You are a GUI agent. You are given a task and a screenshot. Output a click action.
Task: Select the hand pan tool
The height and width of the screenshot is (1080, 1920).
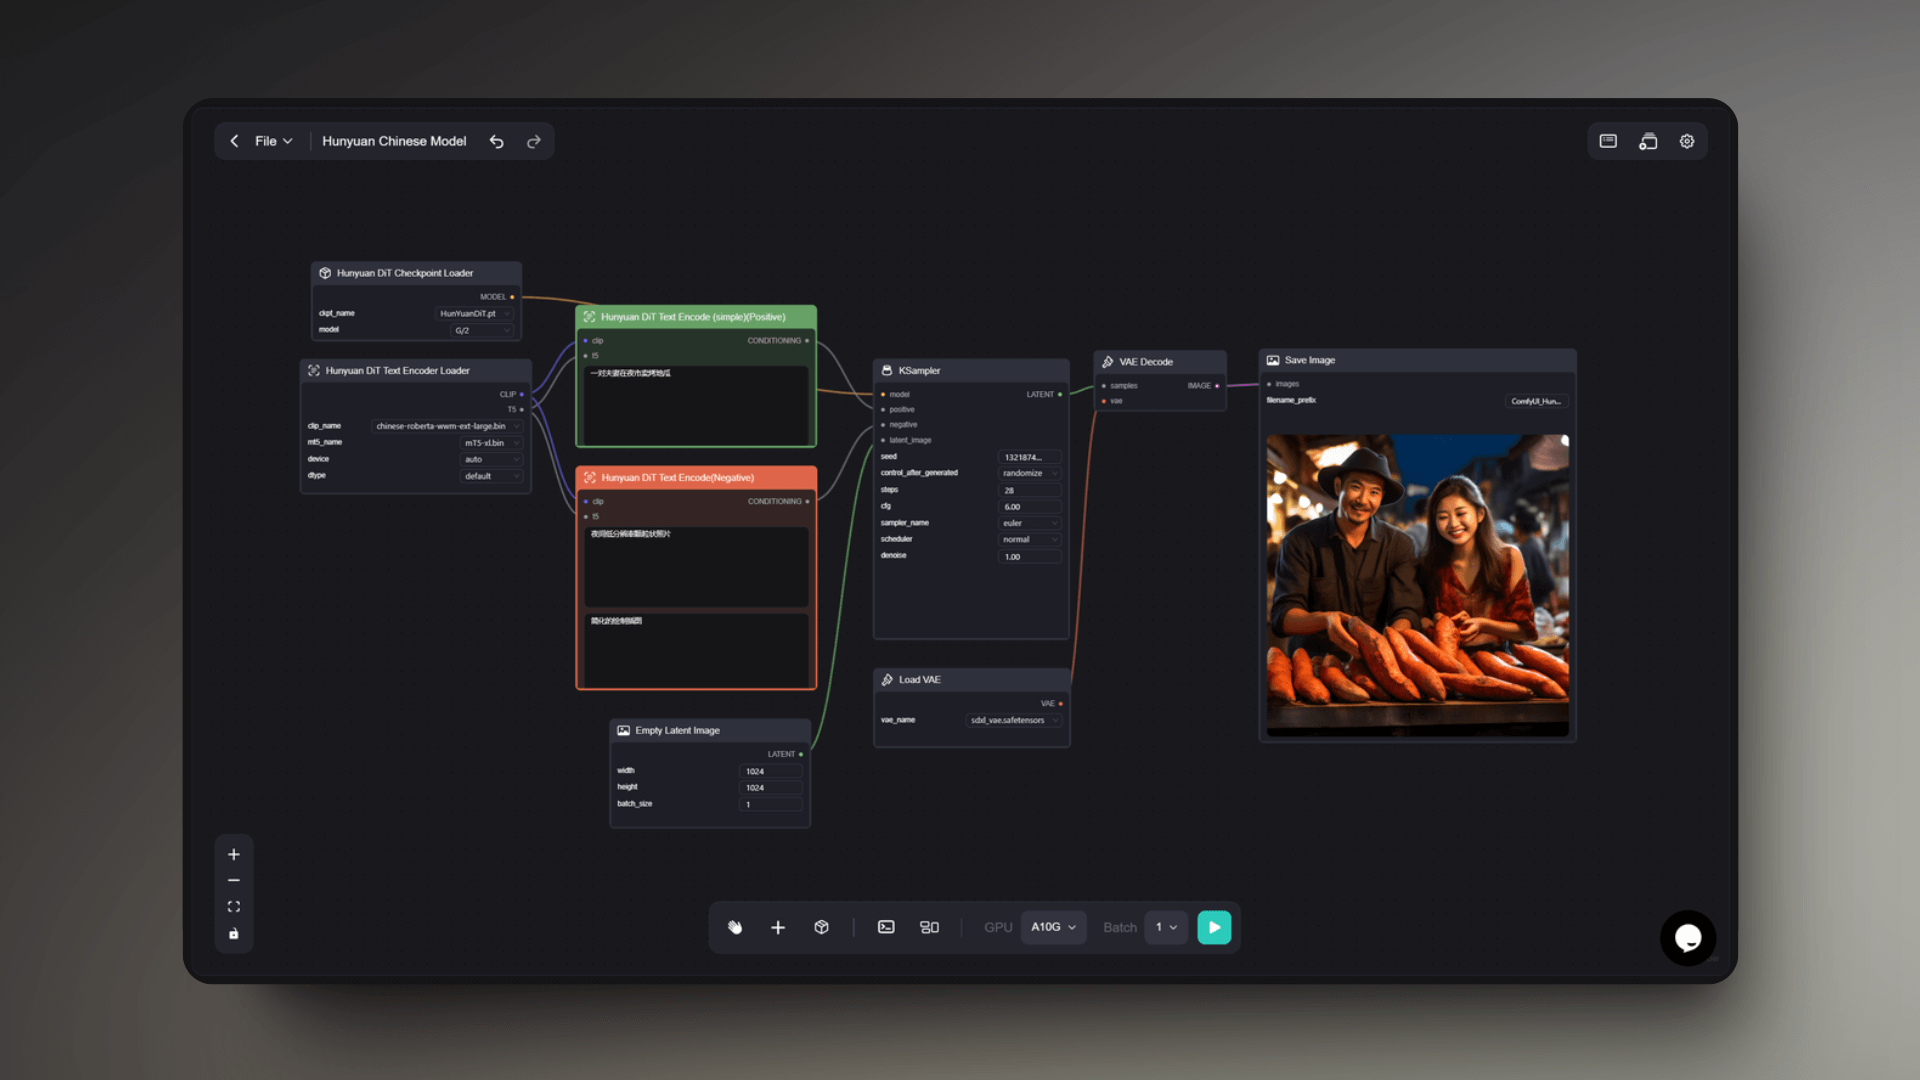click(x=735, y=927)
